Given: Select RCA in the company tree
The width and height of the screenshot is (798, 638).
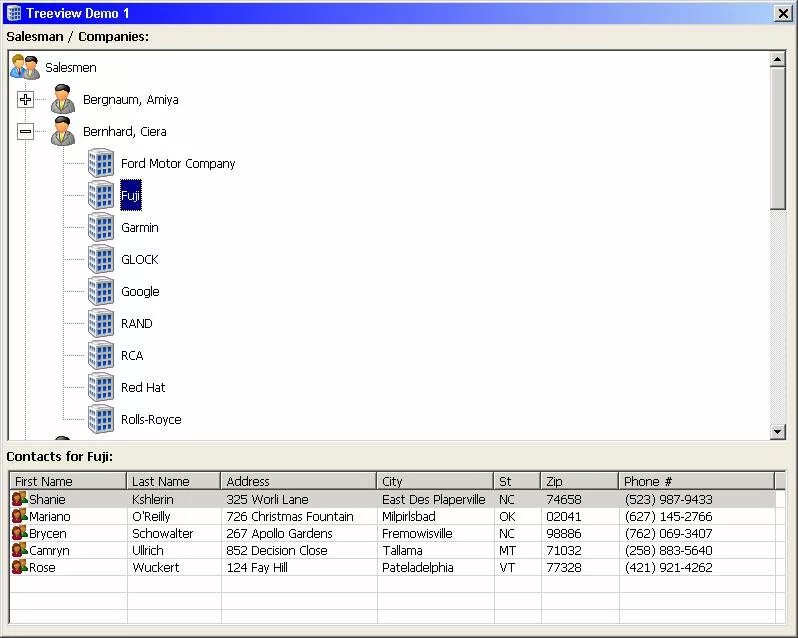Looking at the screenshot, I should [x=132, y=356].
